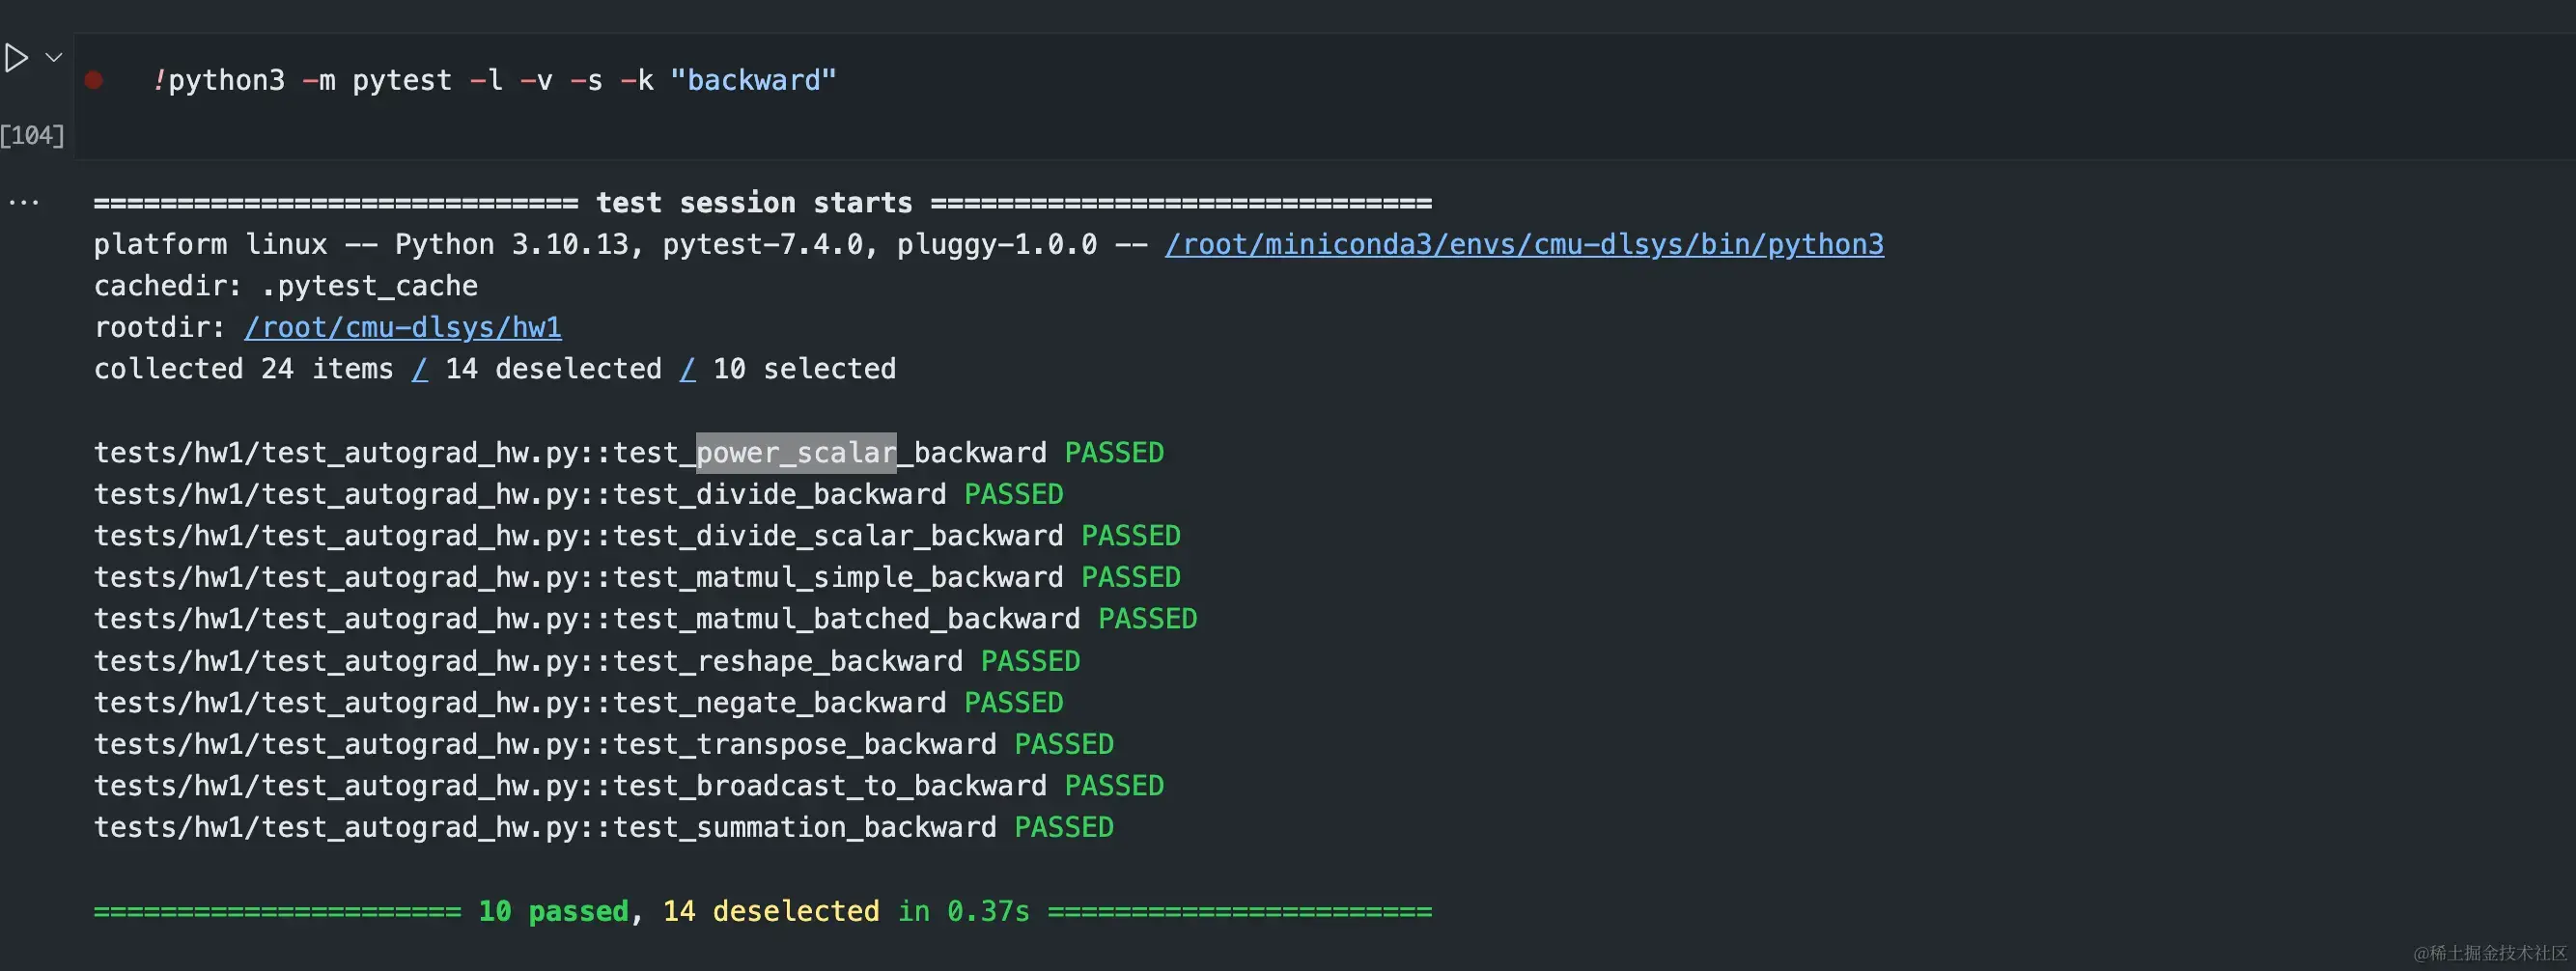Open the cell output ellipsis menu

click(x=23, y=203)
